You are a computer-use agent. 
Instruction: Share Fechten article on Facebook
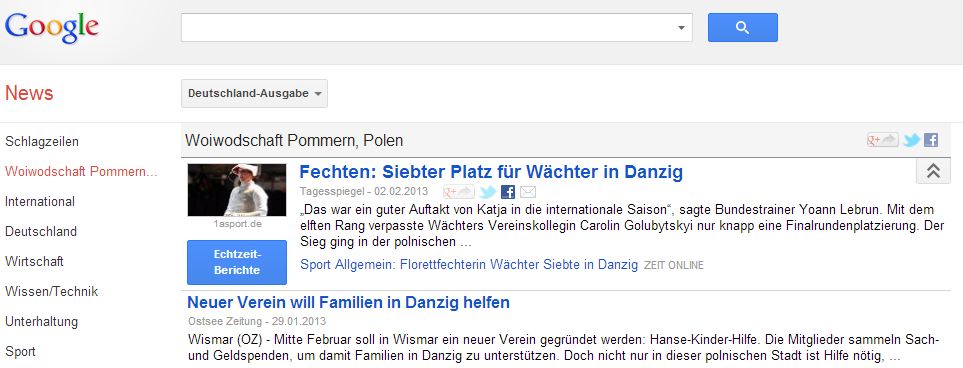coord(508,192)
